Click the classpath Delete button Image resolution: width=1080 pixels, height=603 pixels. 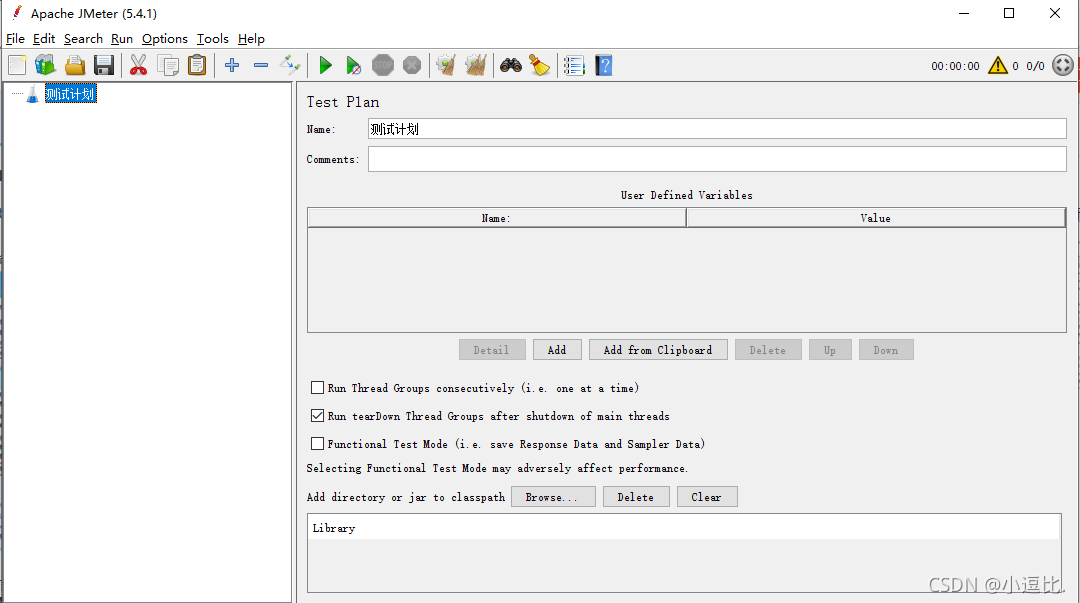[636, 497]
